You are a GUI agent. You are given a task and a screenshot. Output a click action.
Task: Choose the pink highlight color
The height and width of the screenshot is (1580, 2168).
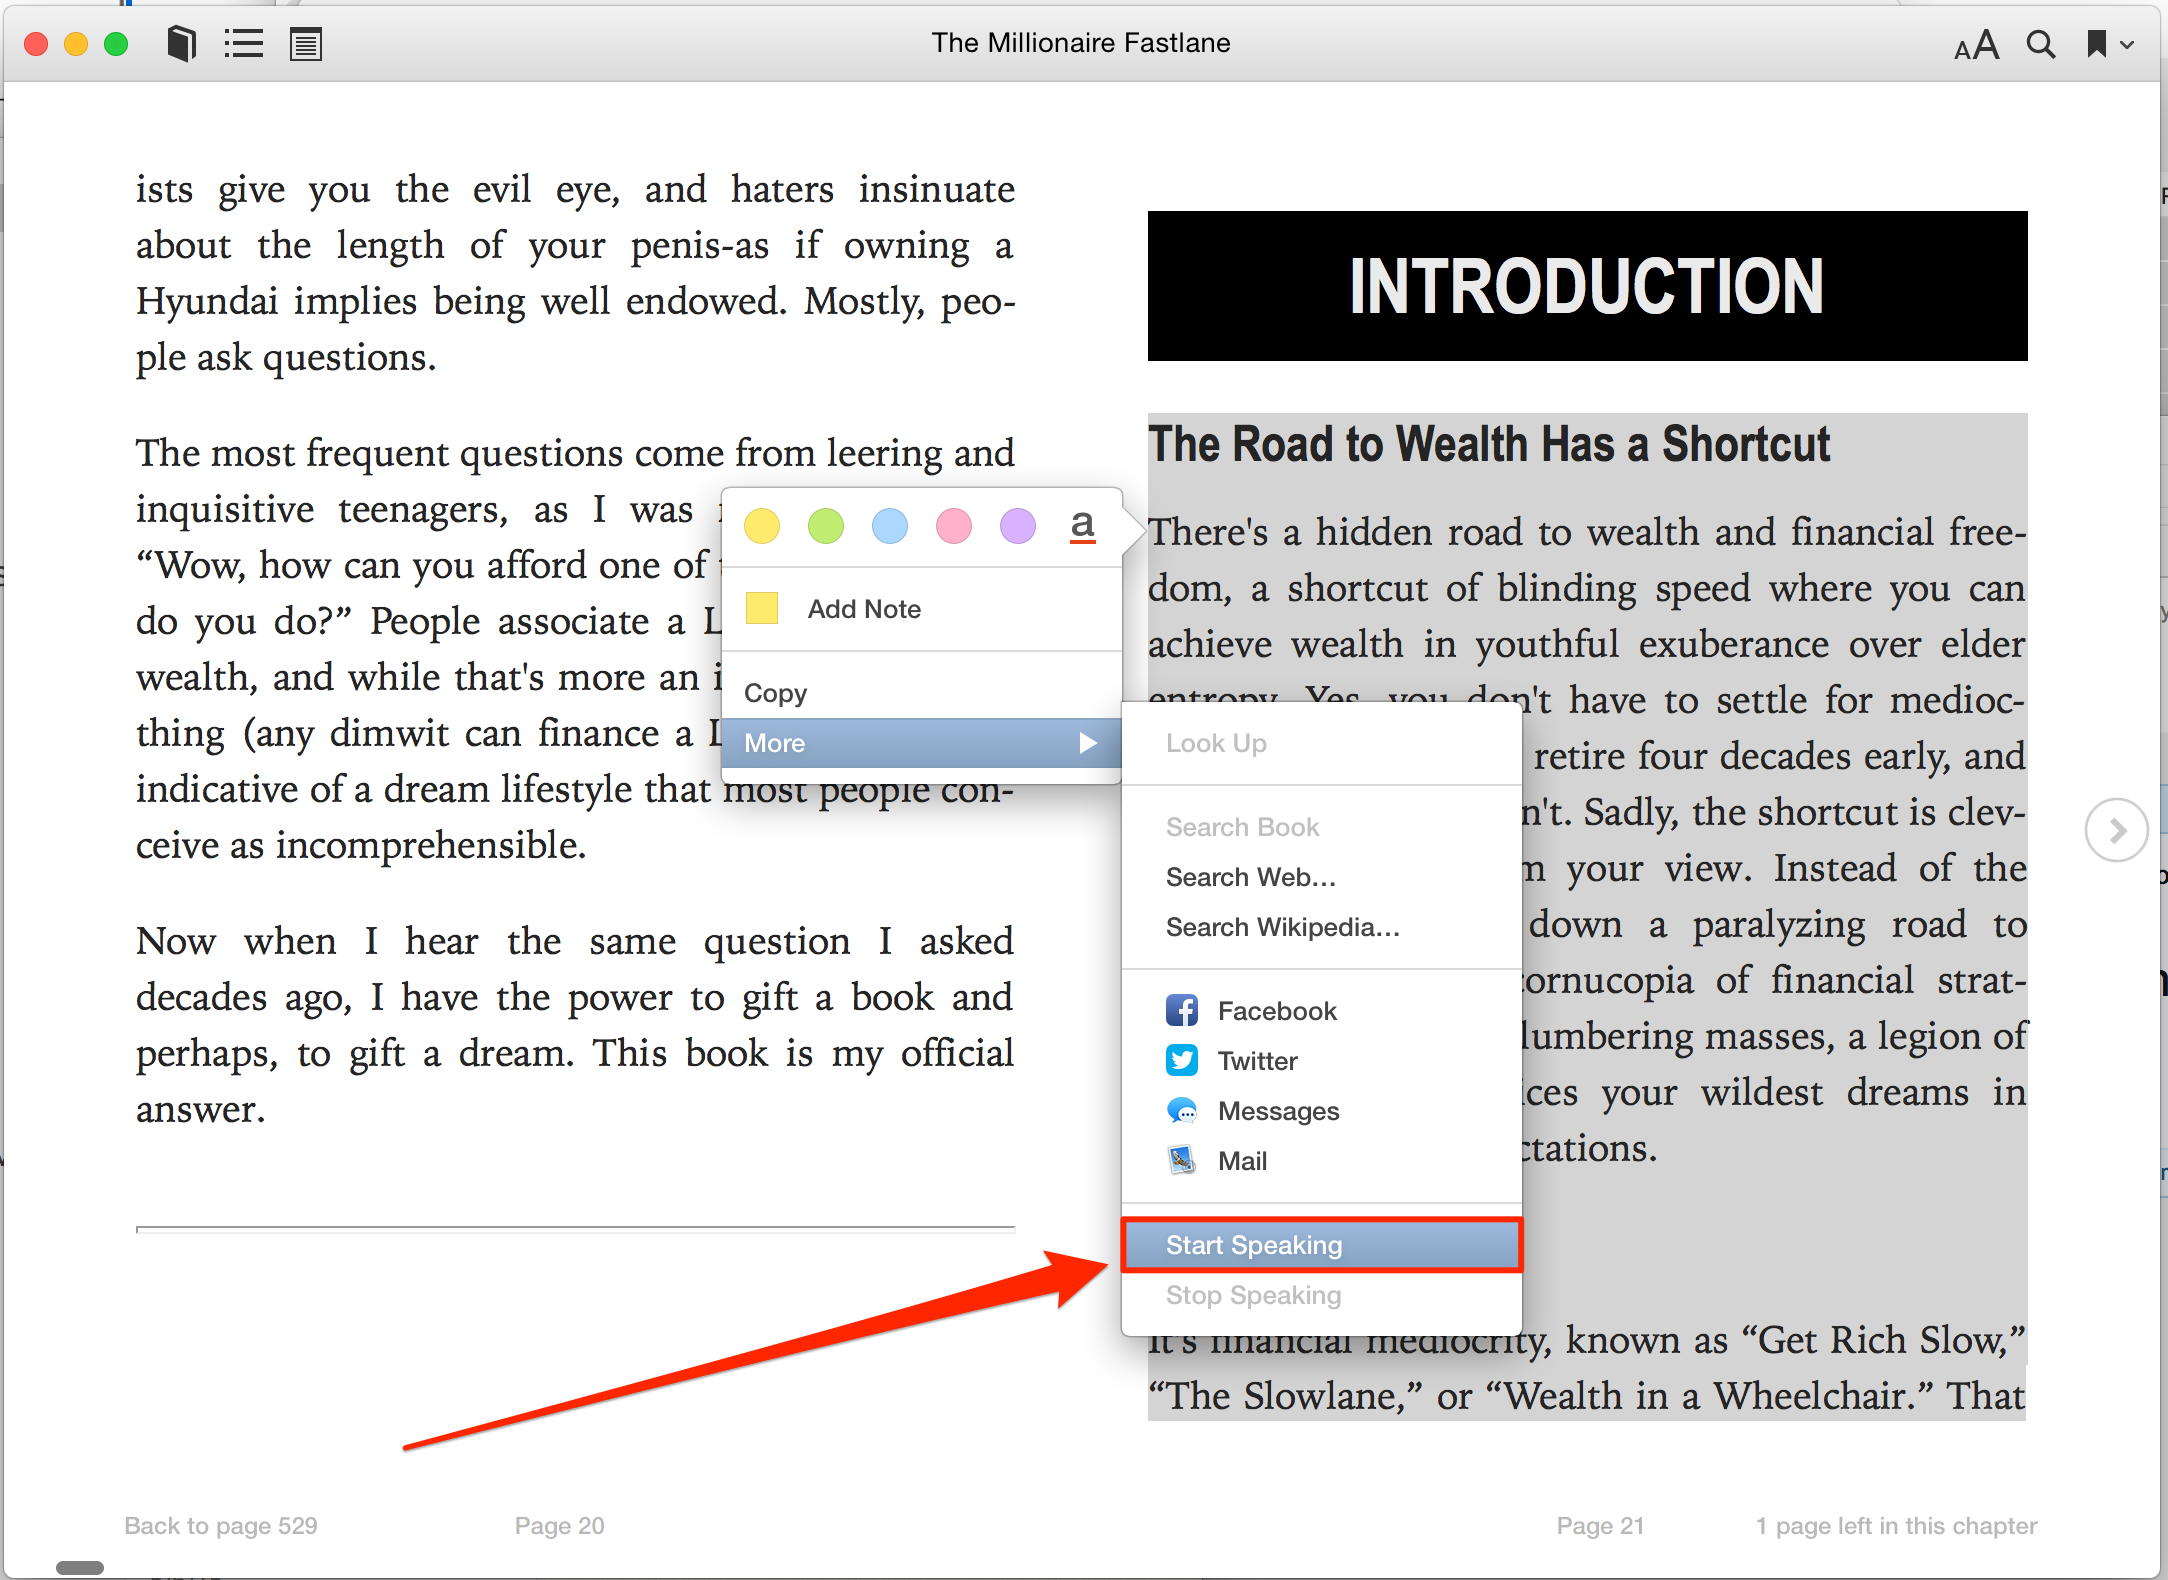point(954,526)
